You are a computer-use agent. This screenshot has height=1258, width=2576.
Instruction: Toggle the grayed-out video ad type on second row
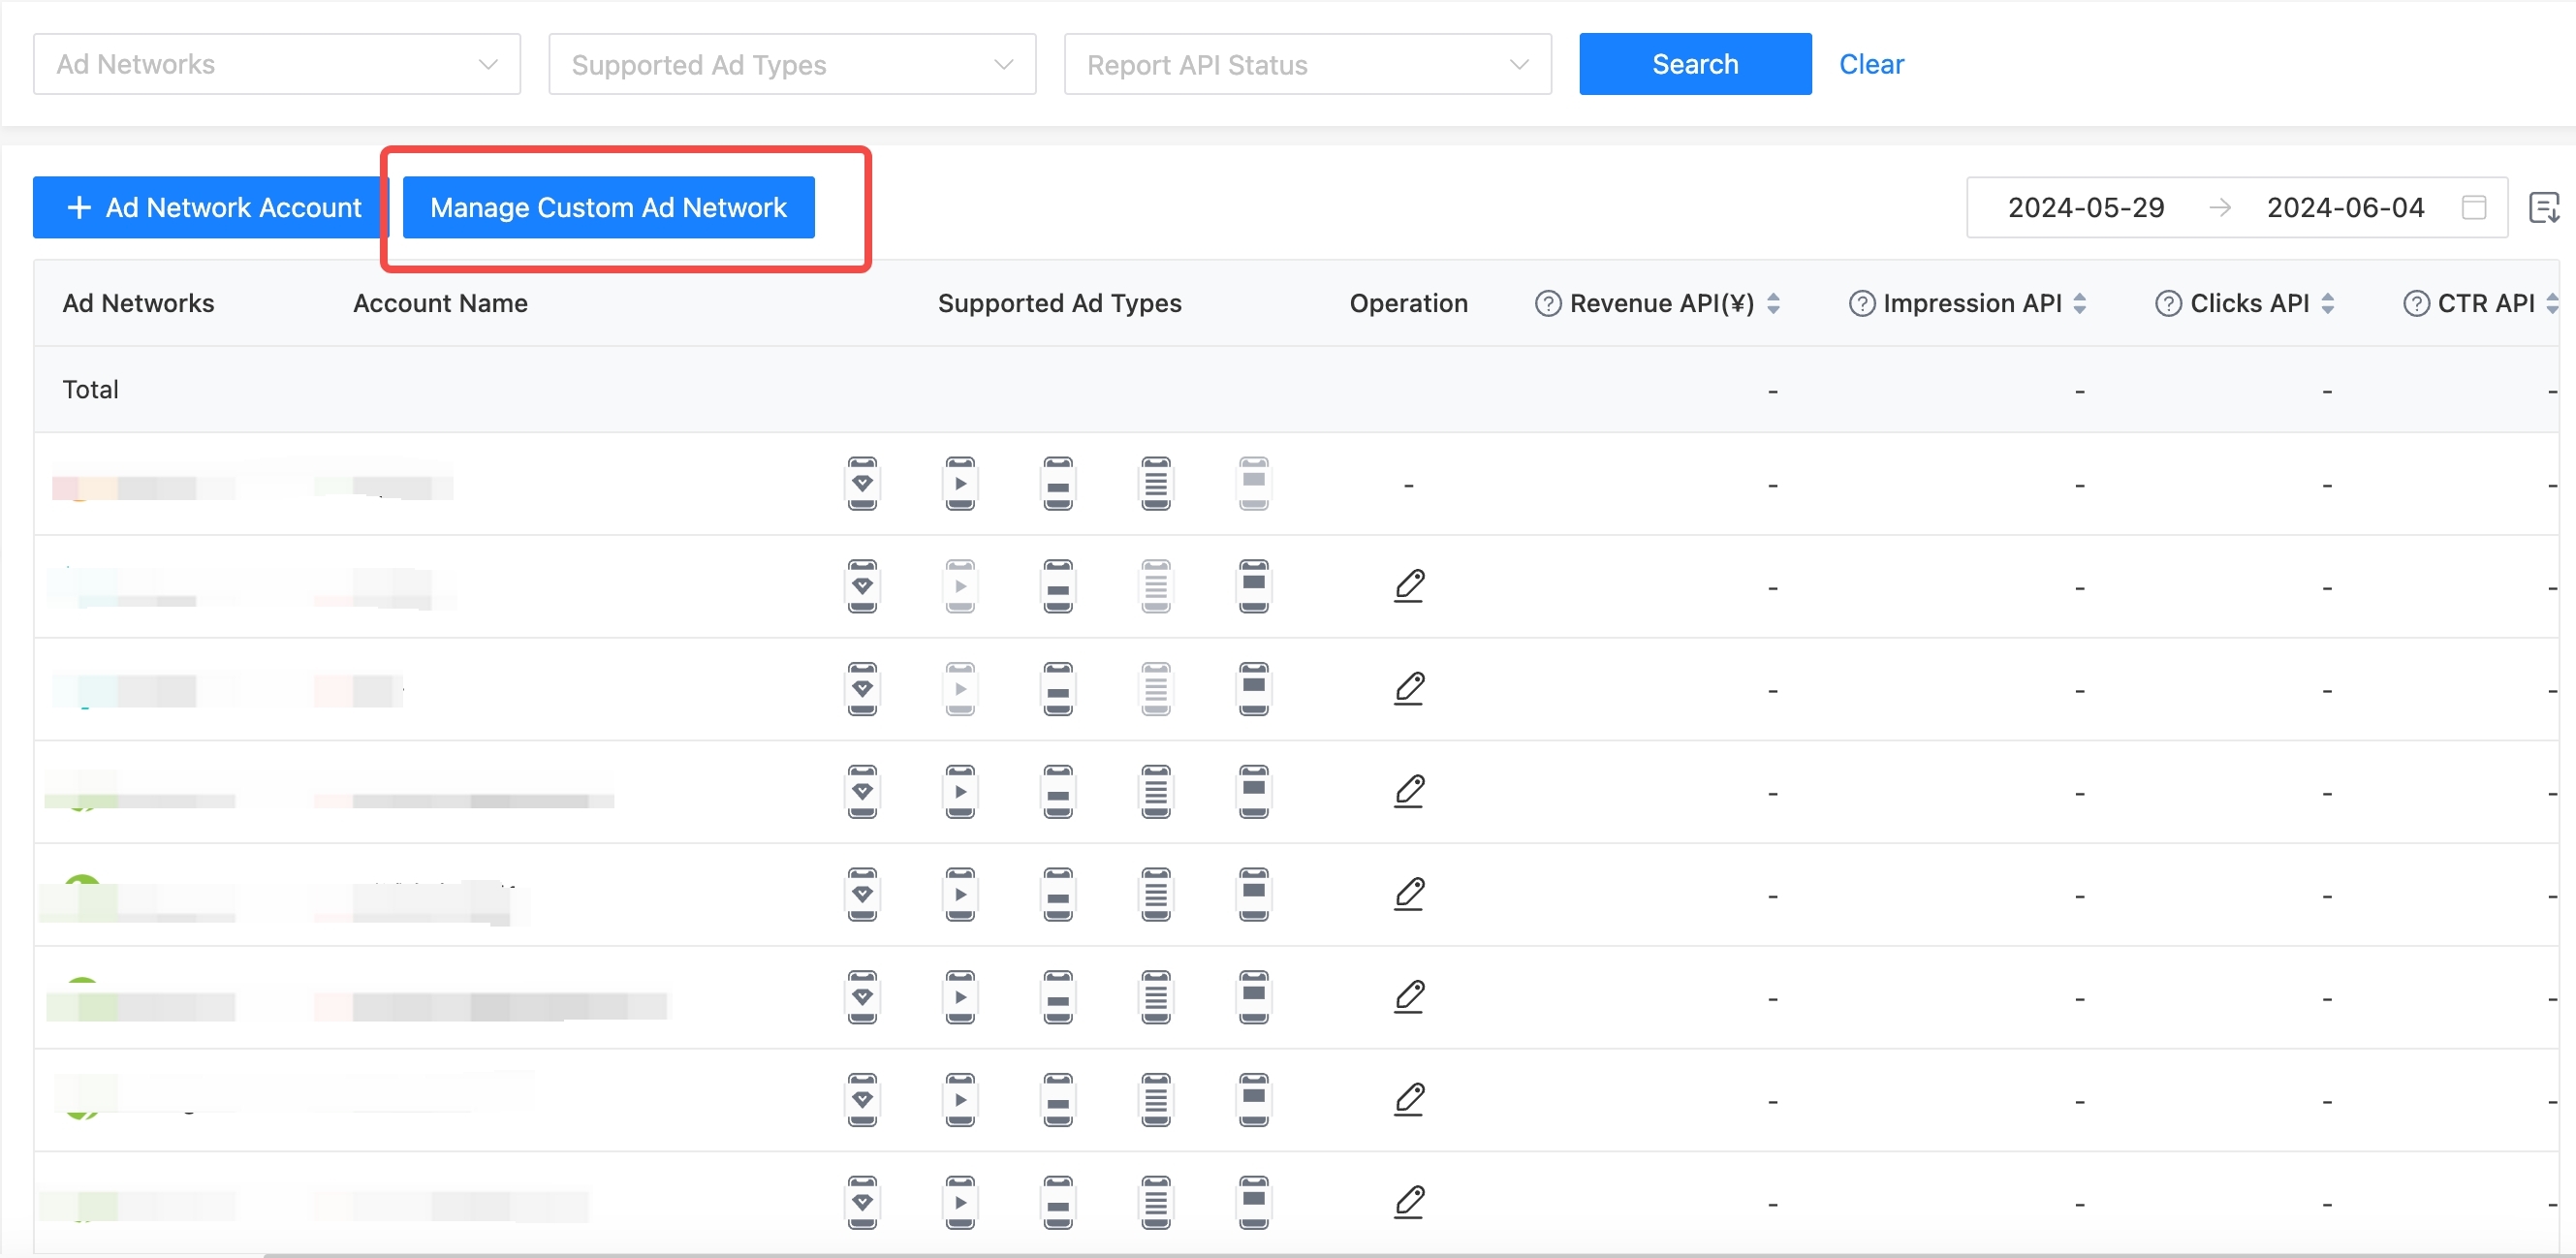pyautogui.click(x=960, y=586)
